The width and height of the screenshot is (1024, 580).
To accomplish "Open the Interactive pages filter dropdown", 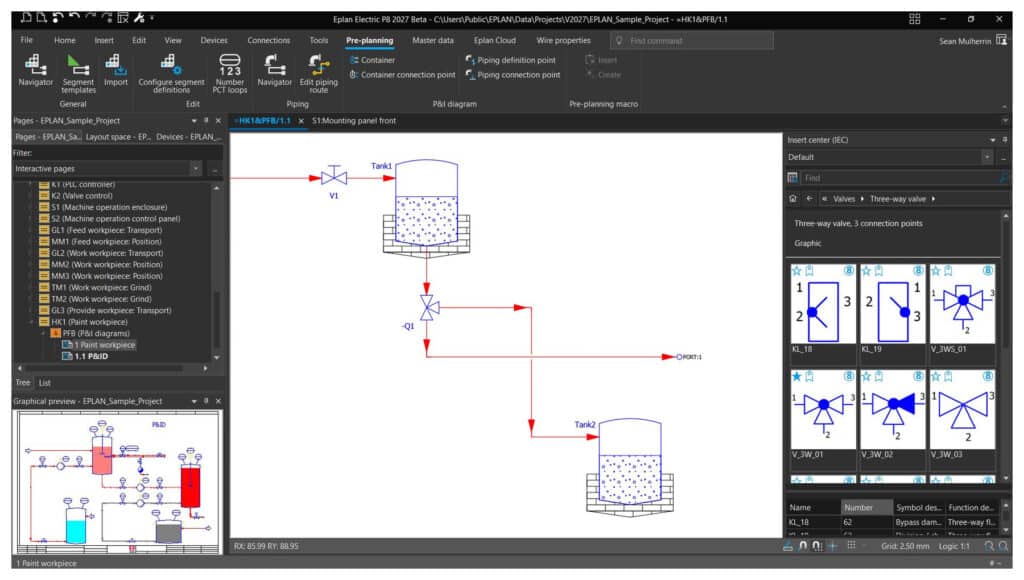I will click(x=195, y=169).
